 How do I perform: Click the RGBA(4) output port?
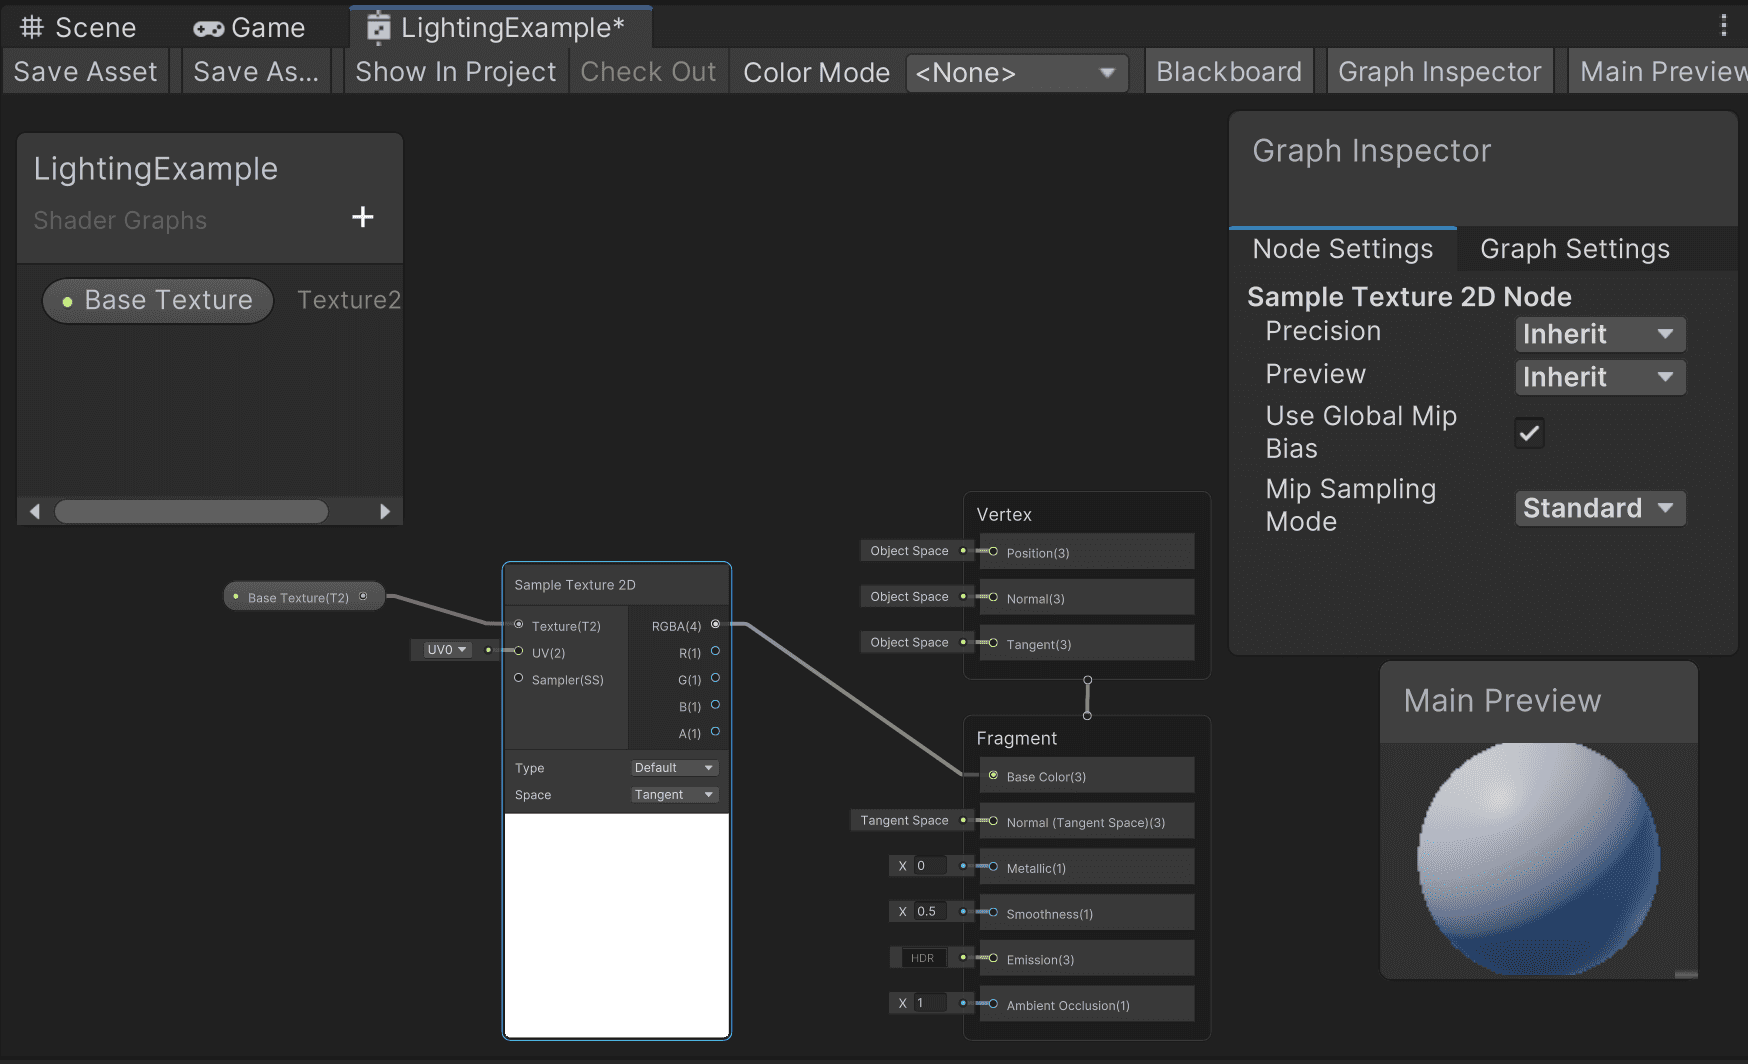(x=715, y=625)
